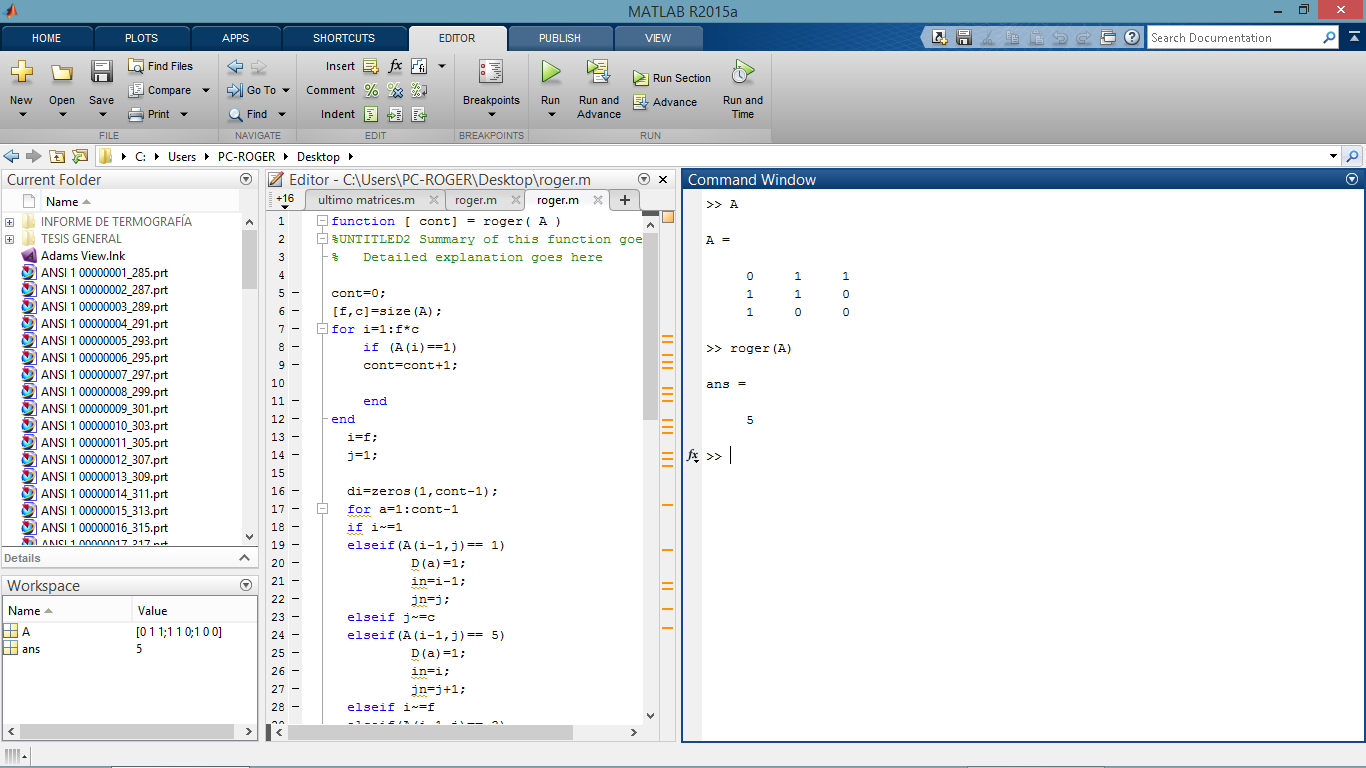This screenshot has width=1366, height=768.
Task: Insert a section break icon
Action: click(370, 66)
